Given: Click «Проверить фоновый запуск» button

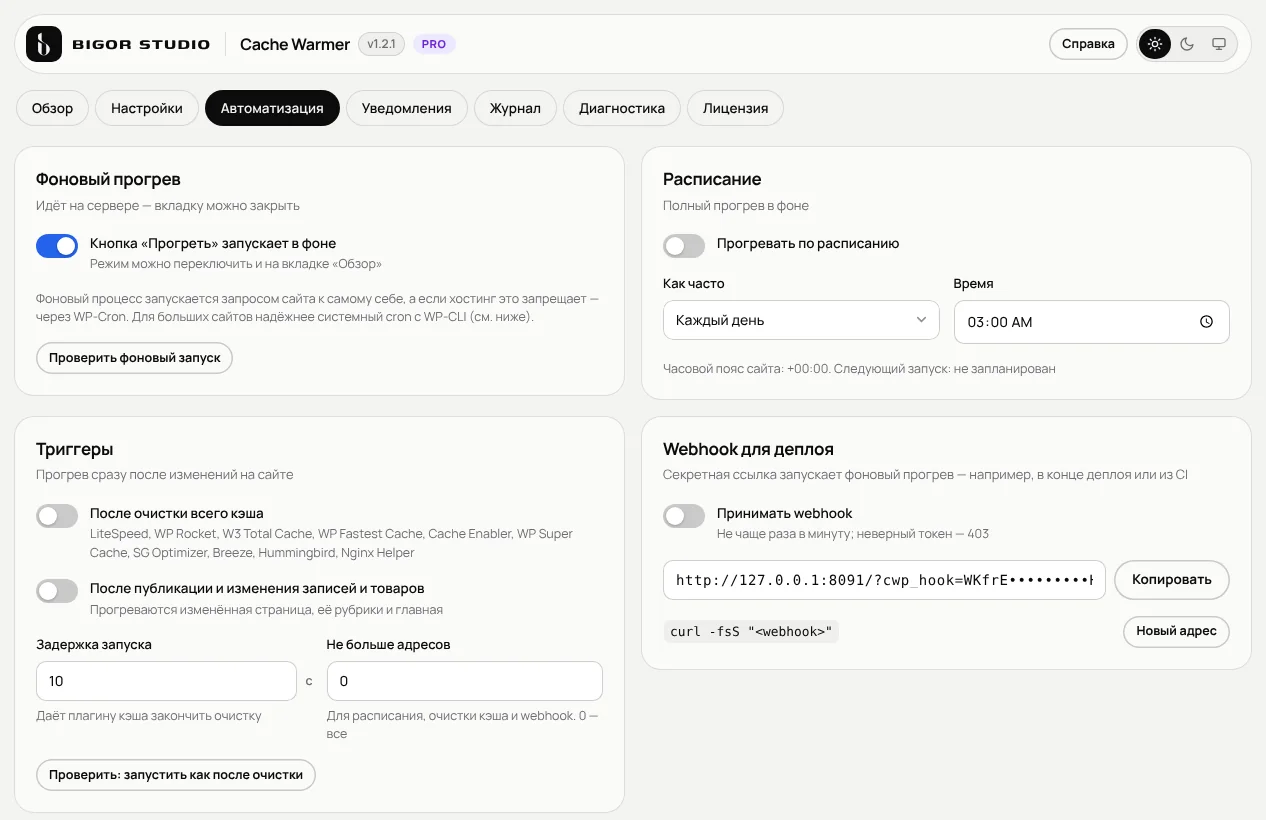Looking at the screenshot, I should (x=135, y=357).
